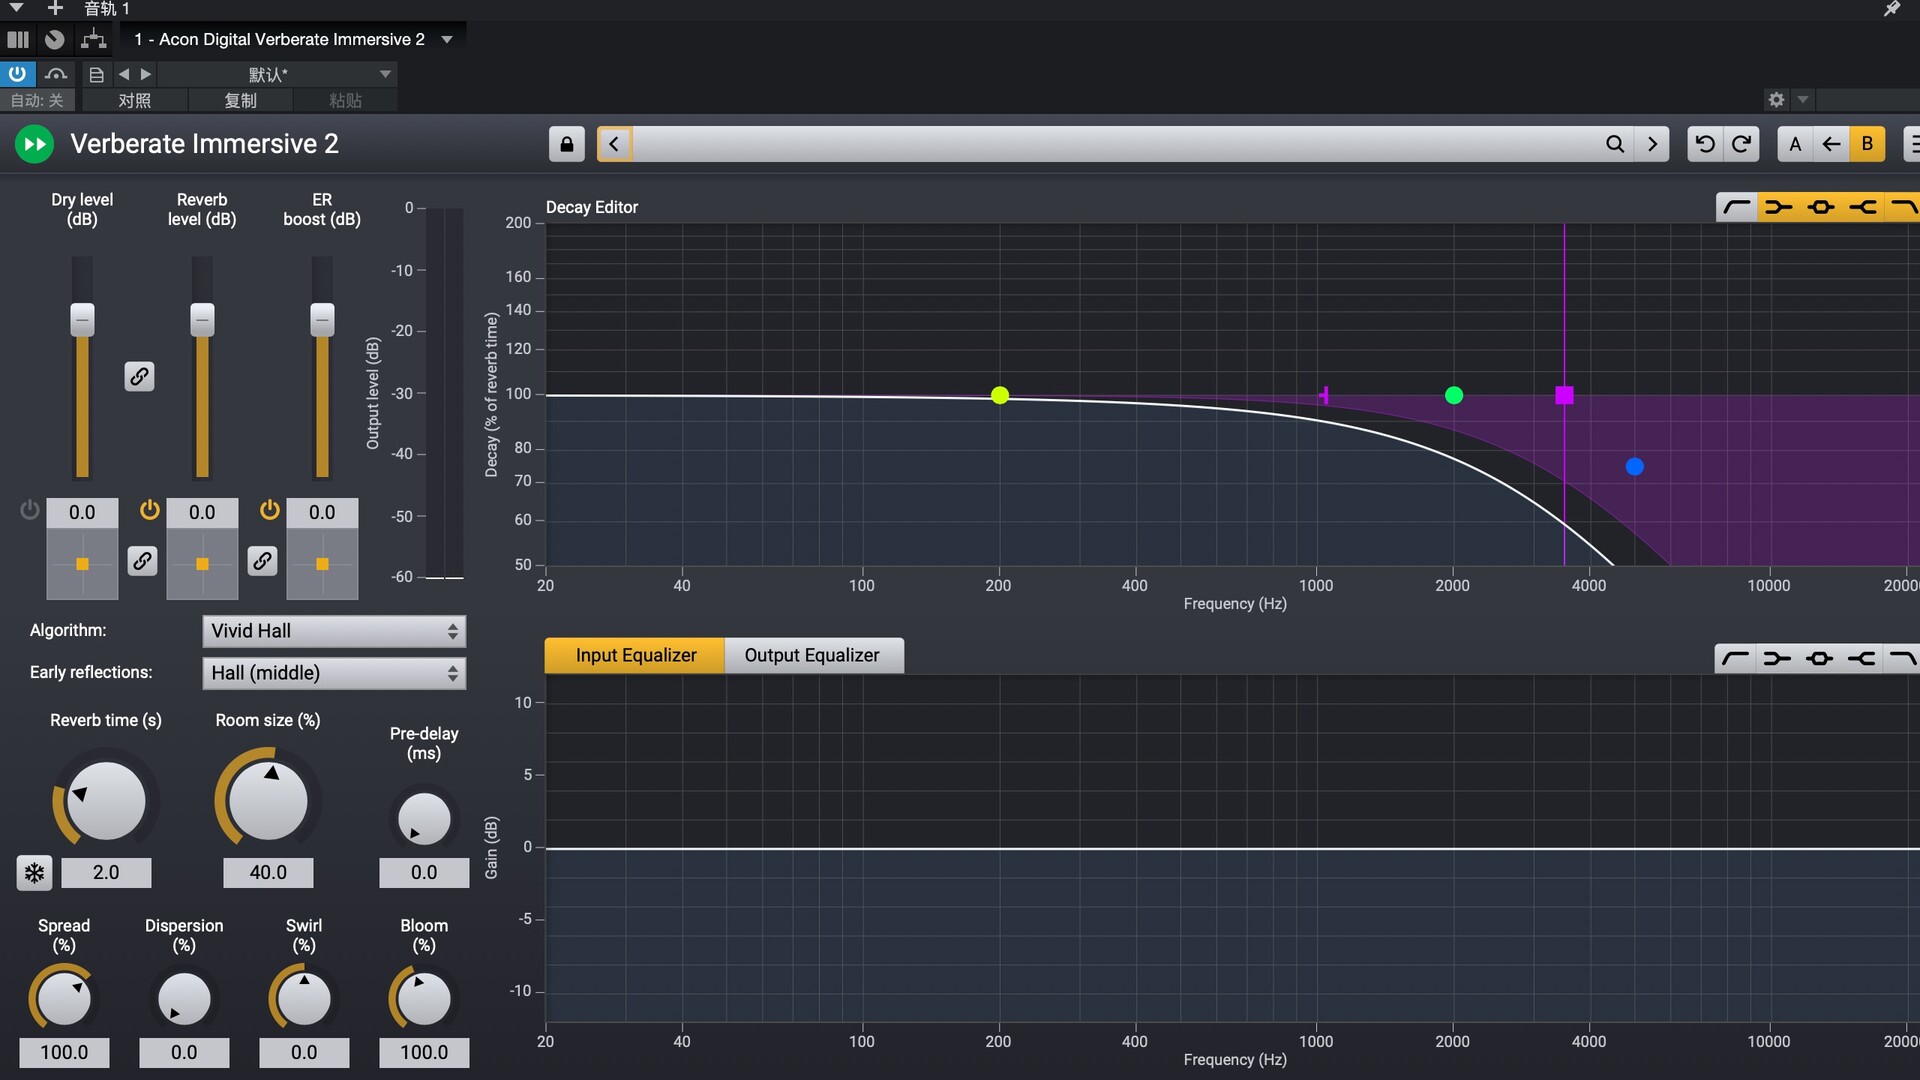1920x1080 pixels.
Task: Toggle plugin bypass power button in host bar
Action: click(x=17, y=74)
